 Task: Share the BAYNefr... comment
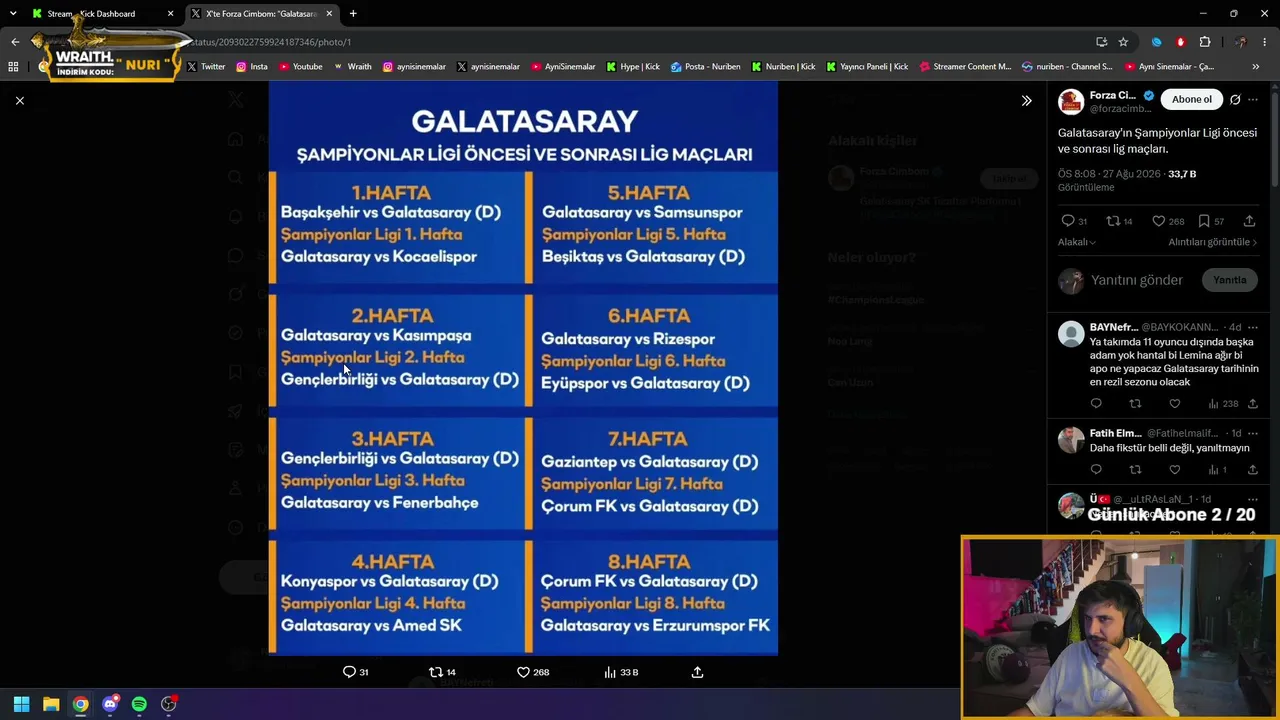[1253, 404]
